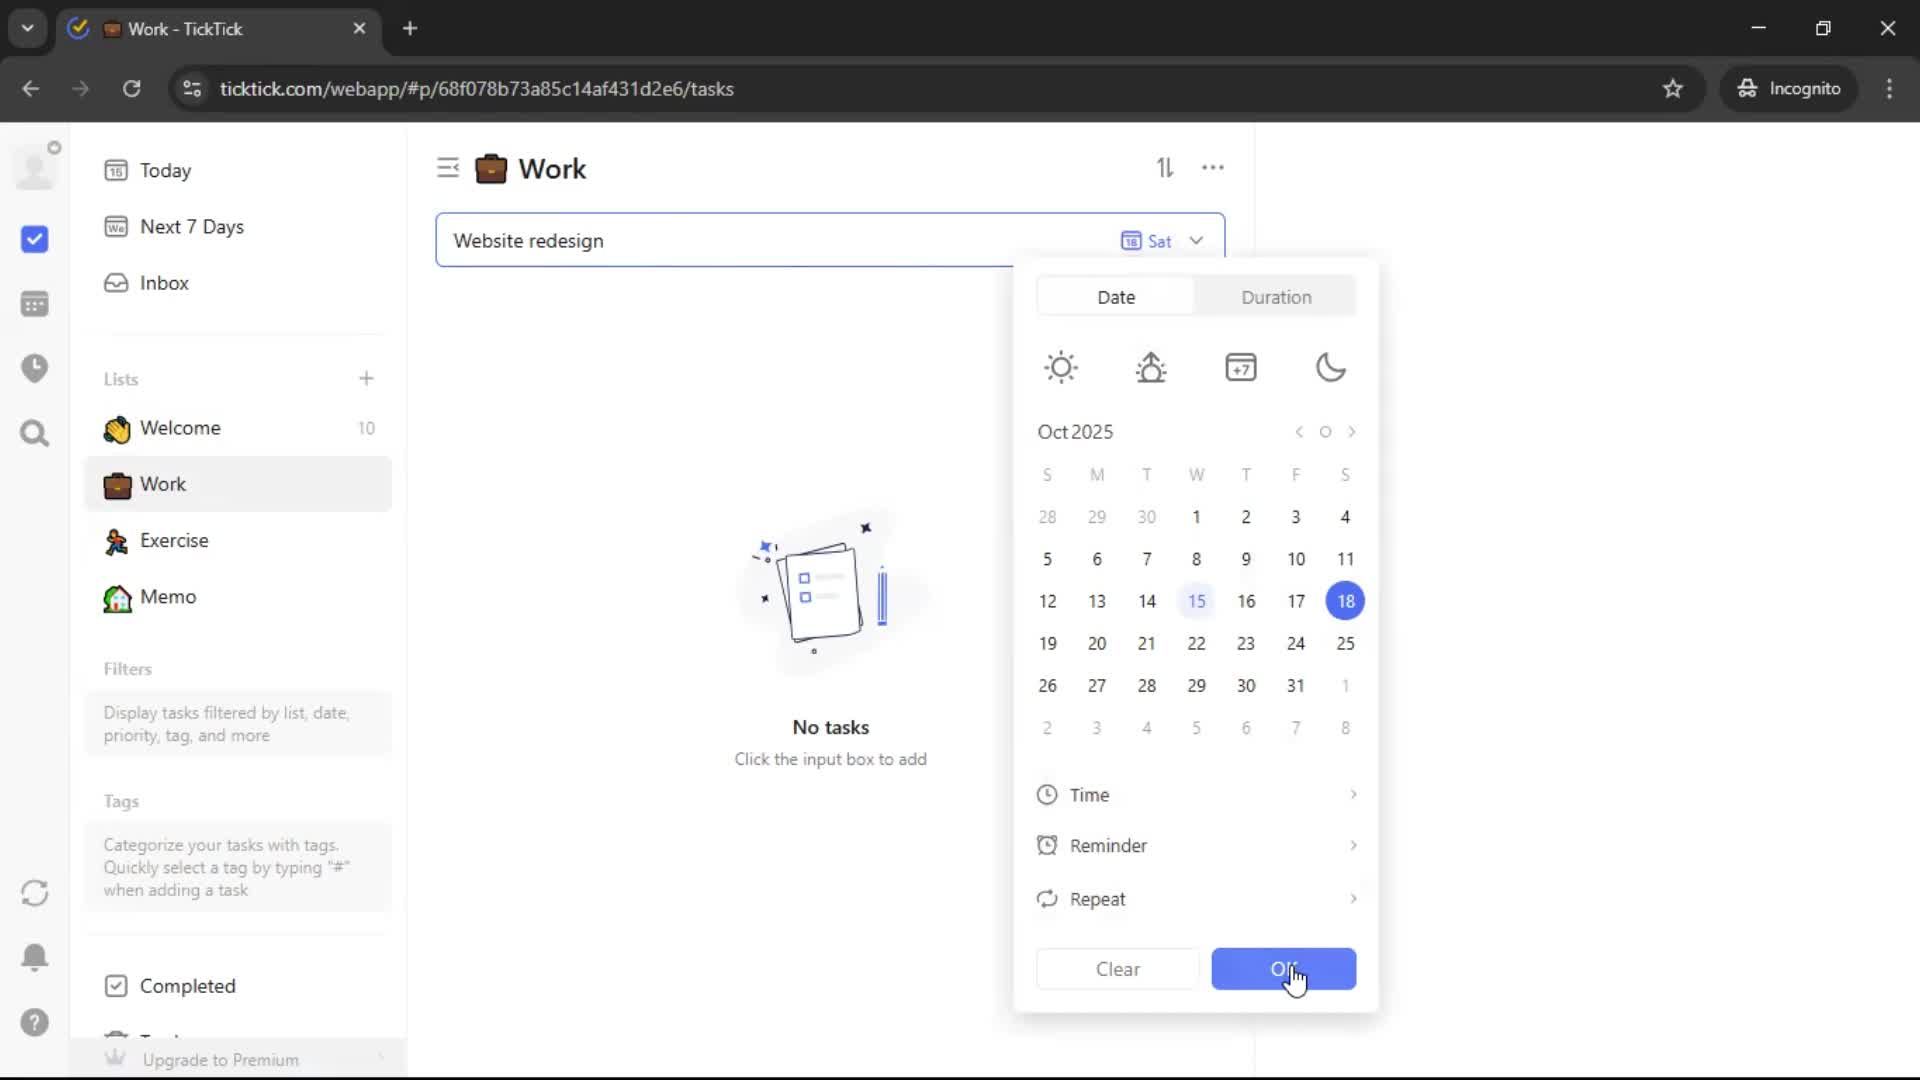Choose the Next Week +7 calendar icon
Screen dimensions: 1920x1080
click(1240, 367)
